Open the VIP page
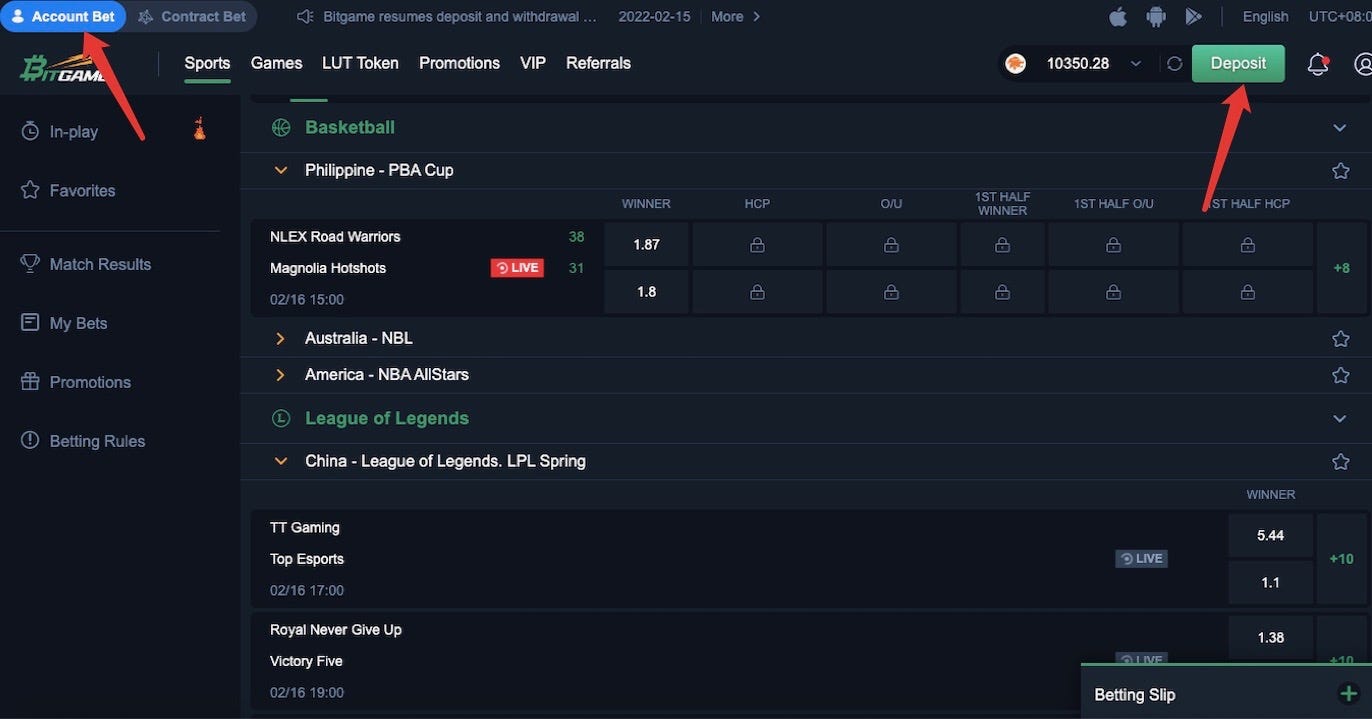 pos(533,63)
